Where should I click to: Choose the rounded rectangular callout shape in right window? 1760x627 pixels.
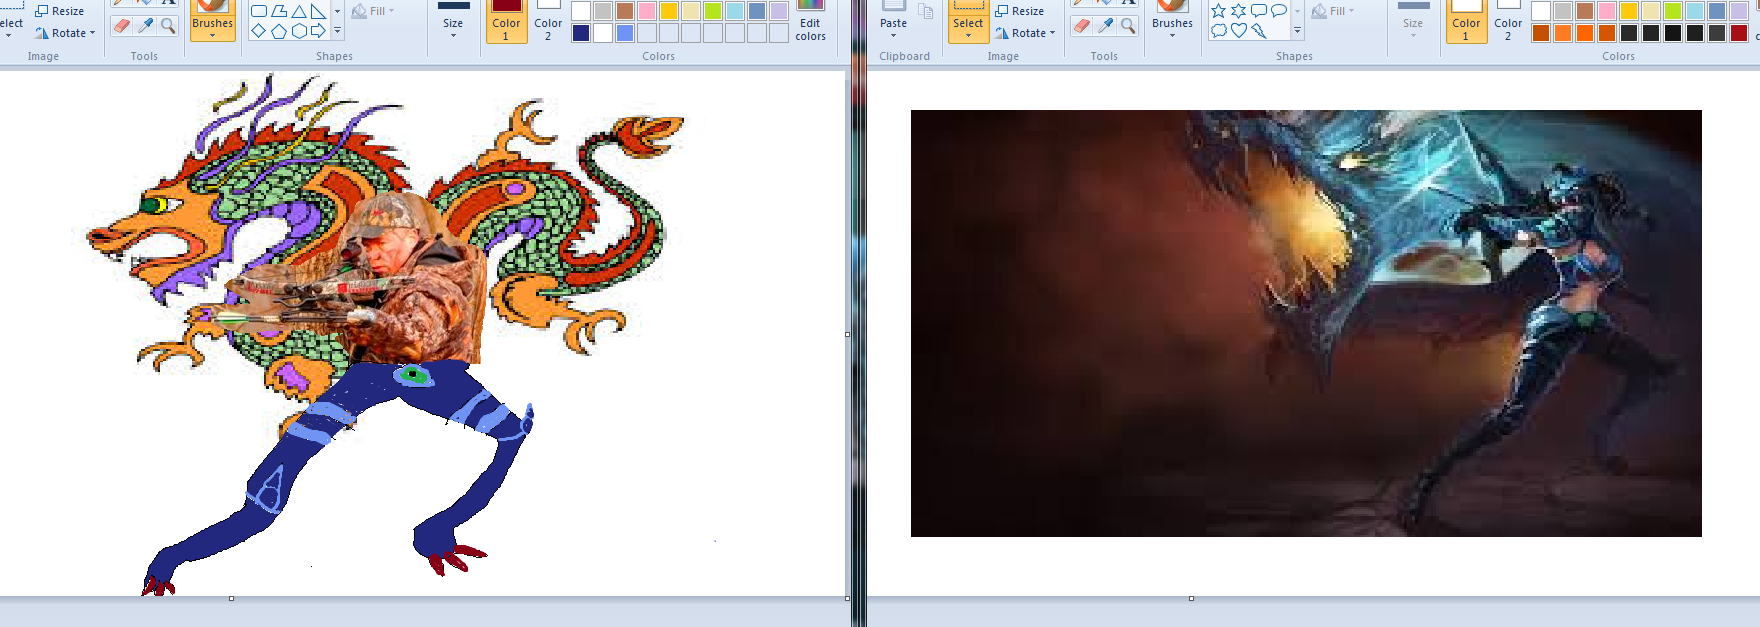(x=1259, y=11)
